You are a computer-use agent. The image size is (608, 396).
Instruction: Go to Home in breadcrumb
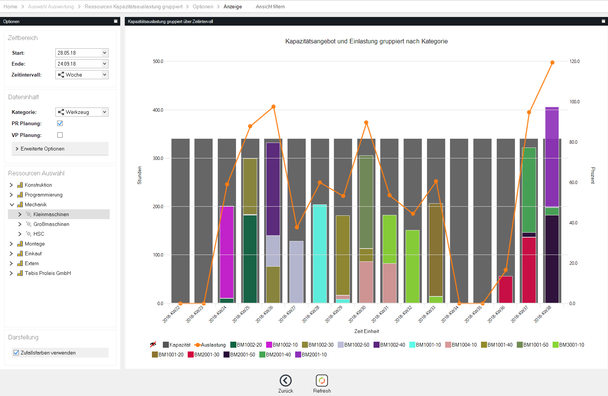(x=10, y=7)
